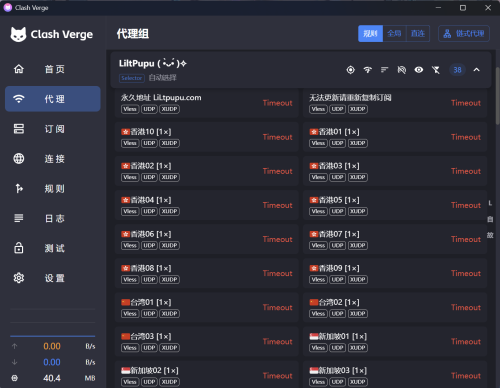Screen dimensions: 500x388
Task: Click the sort proxies icon
Action: pyautogui.click(x=385, y=70)
